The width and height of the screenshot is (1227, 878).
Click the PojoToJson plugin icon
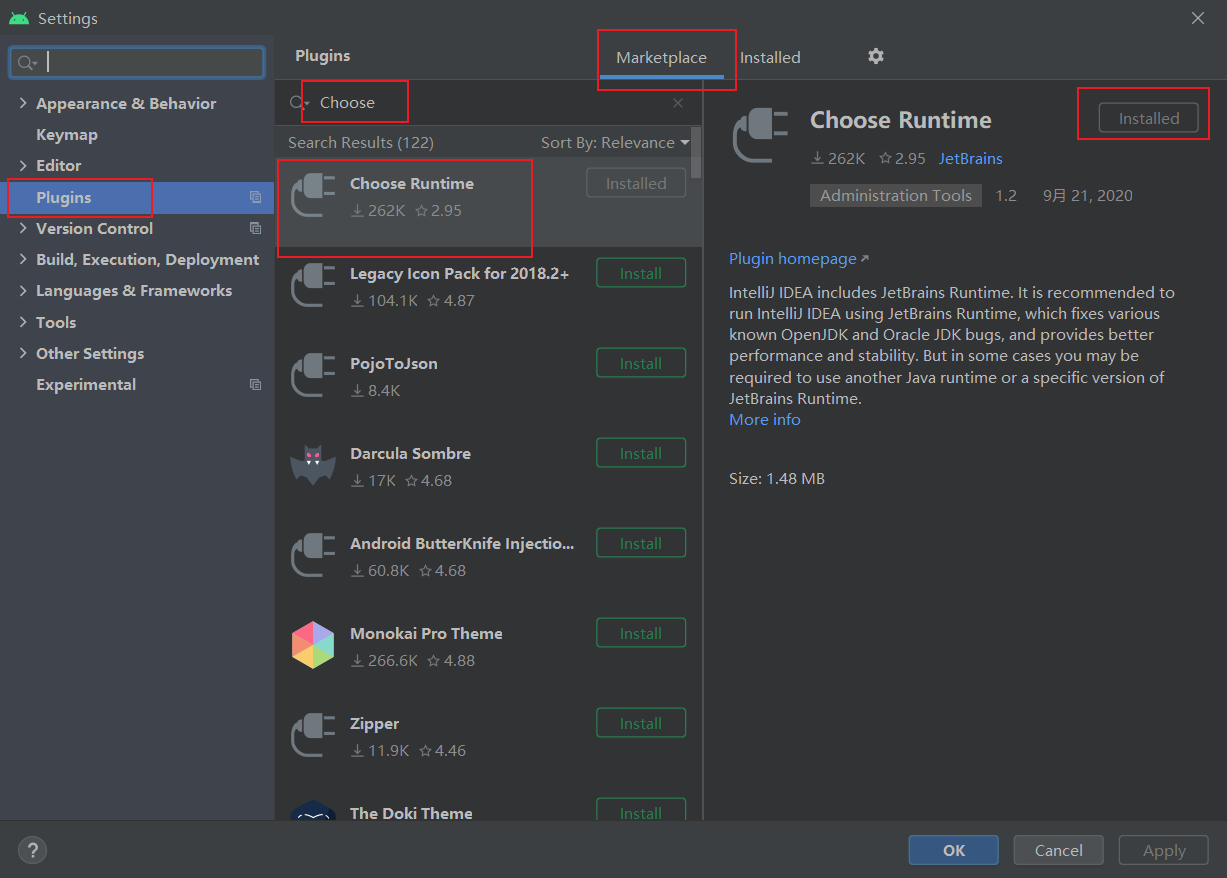point(313,375)
